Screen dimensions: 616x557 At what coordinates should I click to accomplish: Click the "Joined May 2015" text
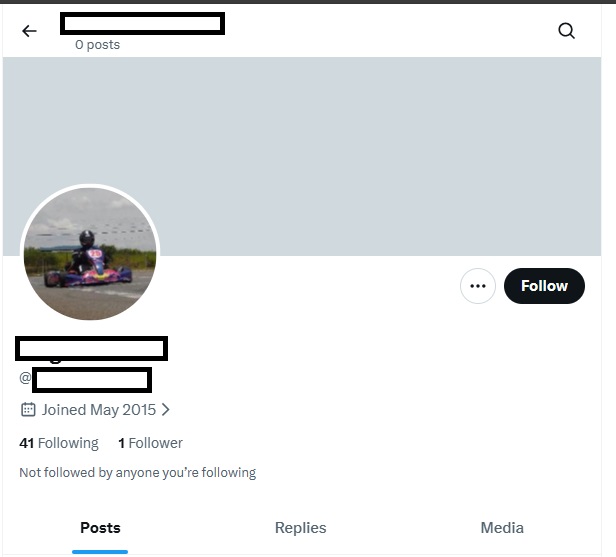(x=99, y=409)
